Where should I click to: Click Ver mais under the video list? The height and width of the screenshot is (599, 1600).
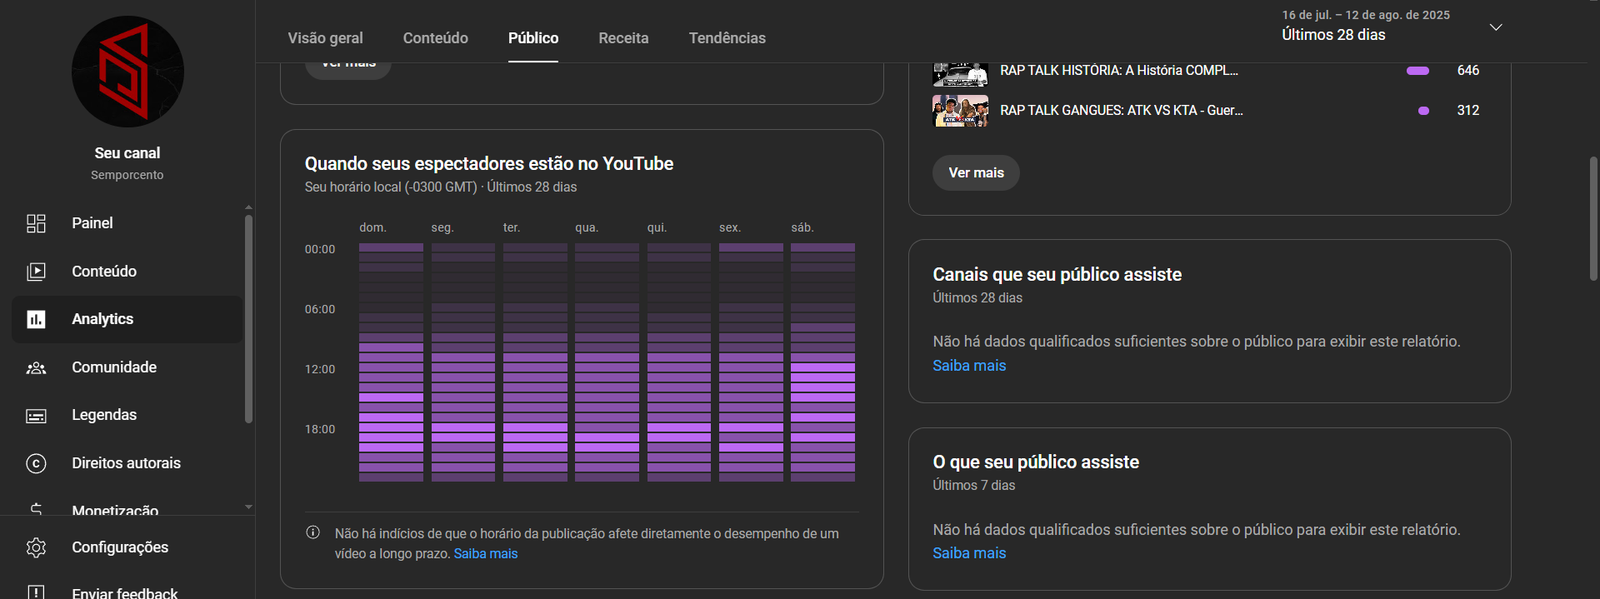coord(975,173)
